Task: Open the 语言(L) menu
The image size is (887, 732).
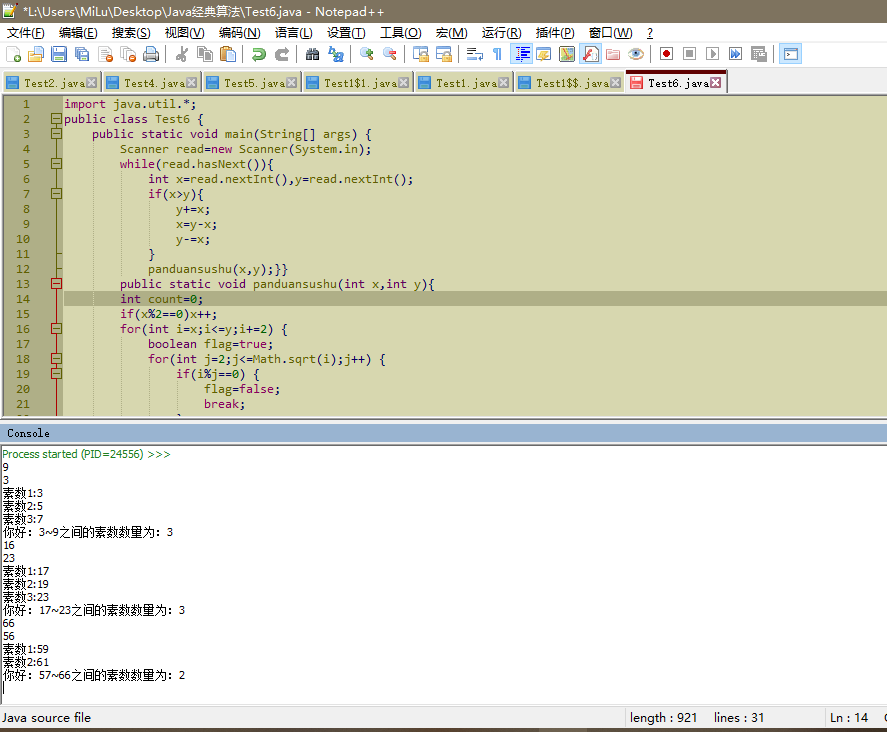Action: [294, 33]
